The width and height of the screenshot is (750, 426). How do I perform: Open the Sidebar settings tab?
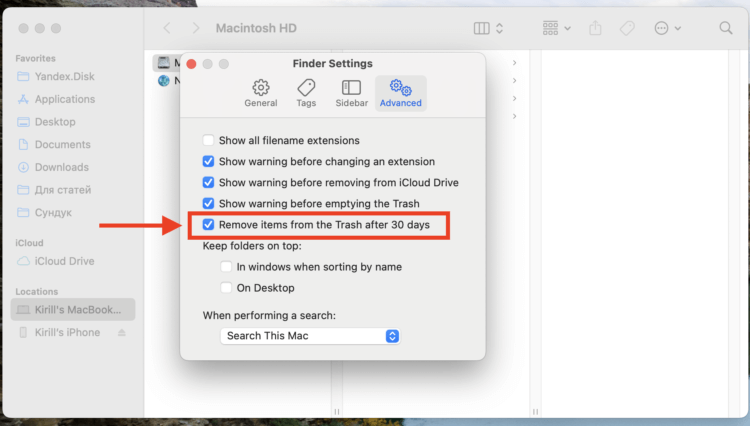coord(352,93)
